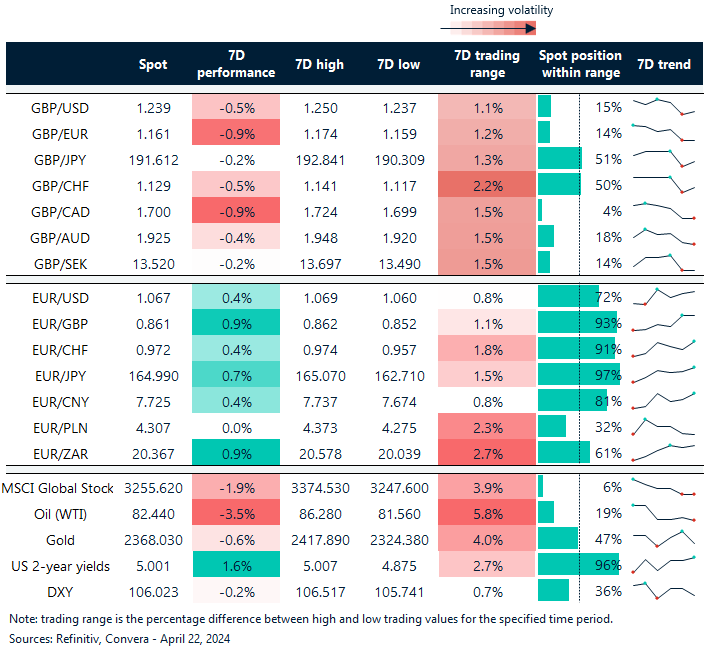The image size is (713, 650).
Task: Select the GBP/USD 7D trend sparkline
Action: coord(663,107)
